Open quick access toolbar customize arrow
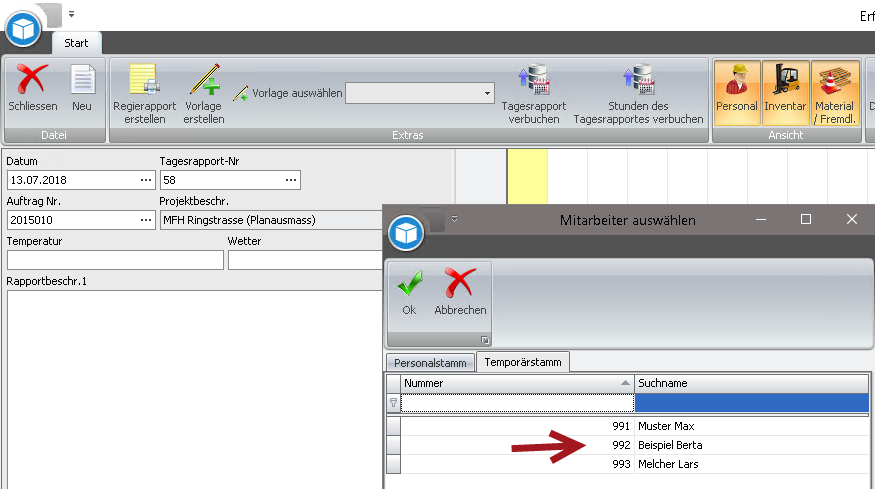 click(x=71, y=14)
